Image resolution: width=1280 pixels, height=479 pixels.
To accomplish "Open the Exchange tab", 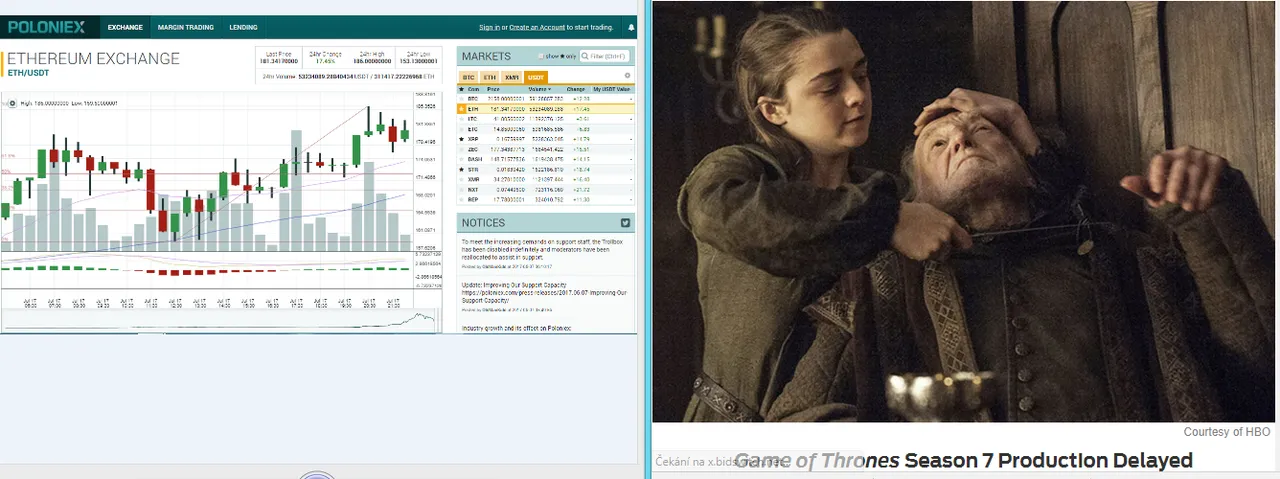I will [125, 27].
